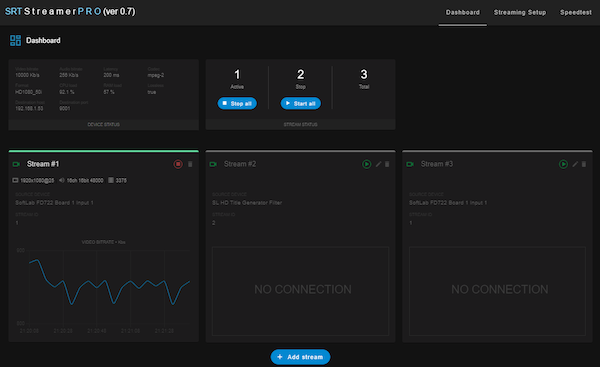Select the Stream #3 title
The image size is (600, 367).
tap(437, 164)
